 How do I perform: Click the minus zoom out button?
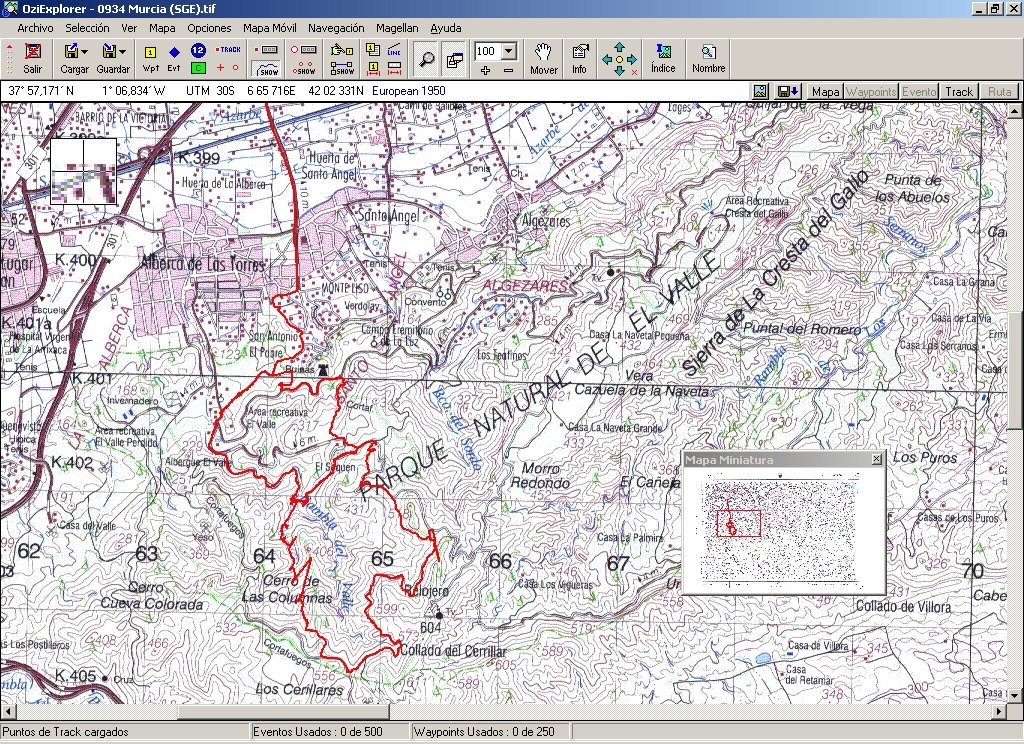(509, 70)
